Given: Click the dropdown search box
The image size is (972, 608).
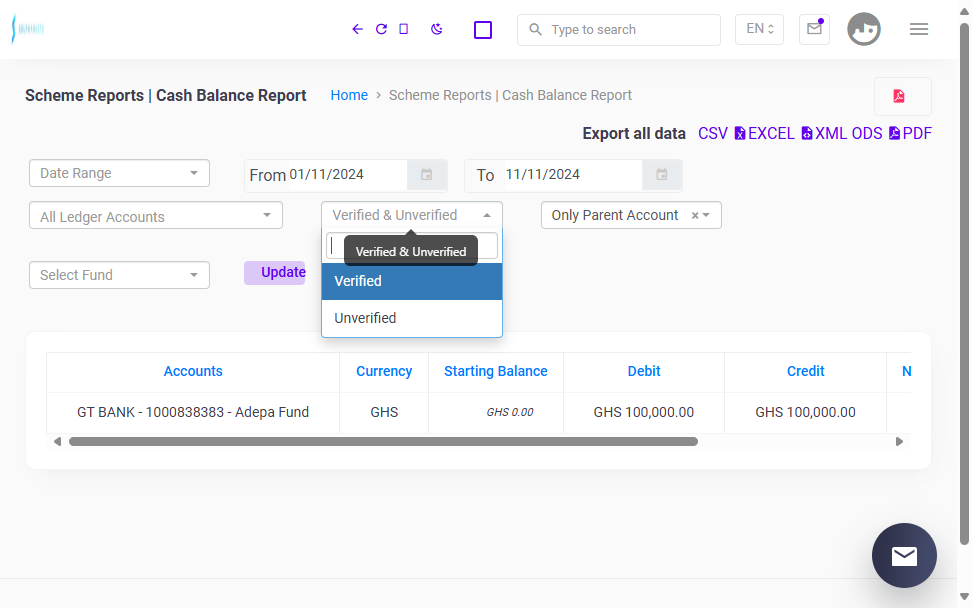Looking at the screenshot, I should (412, 246).
